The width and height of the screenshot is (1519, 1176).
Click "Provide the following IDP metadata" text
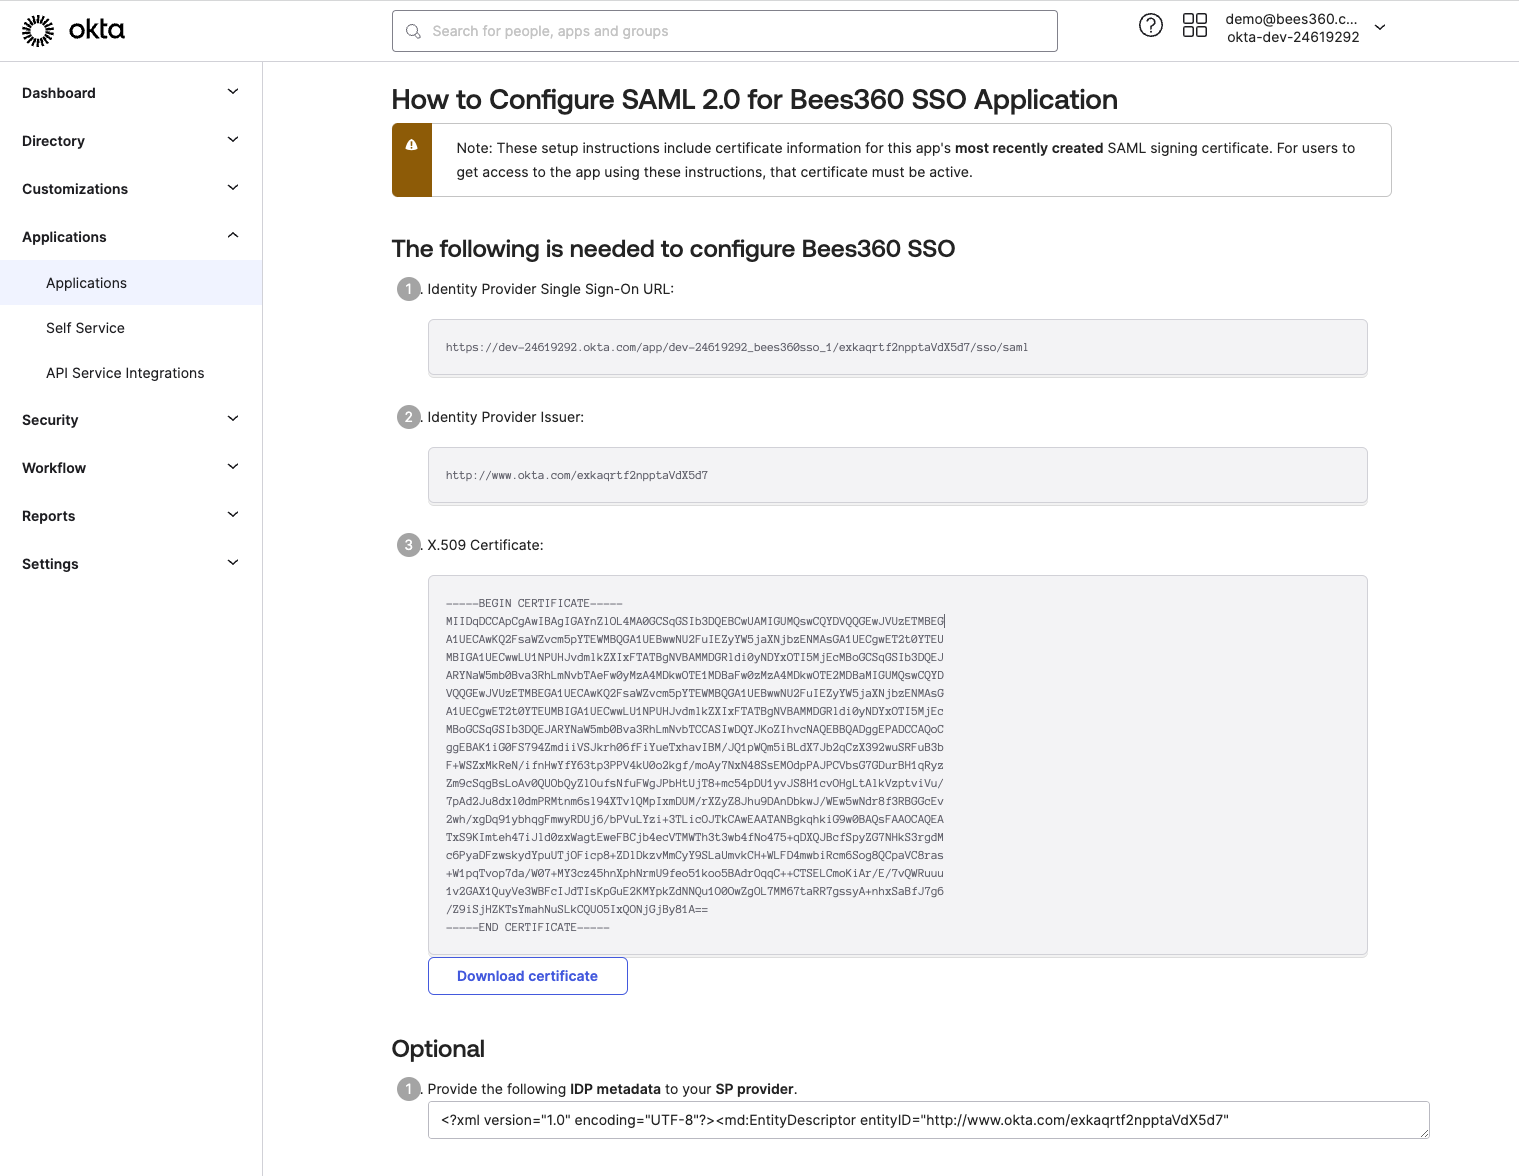612,1089
